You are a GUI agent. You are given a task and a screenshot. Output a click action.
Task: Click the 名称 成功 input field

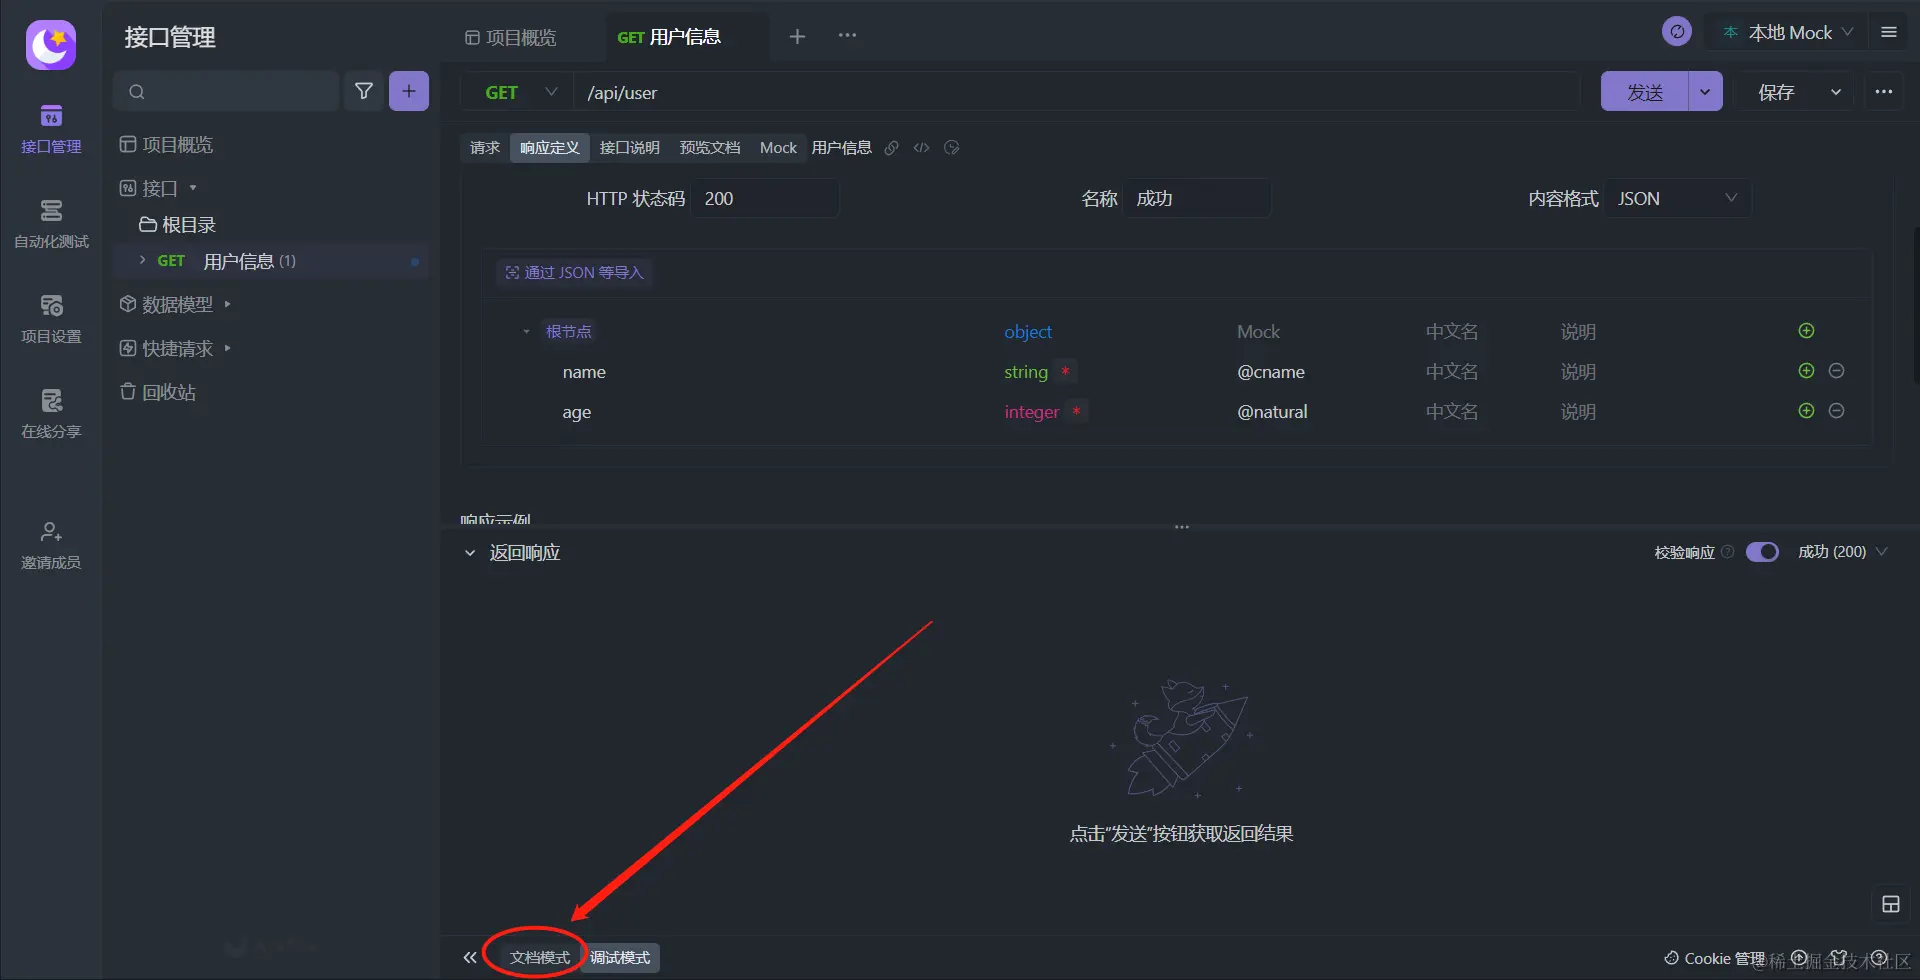tap(1198, 199)
